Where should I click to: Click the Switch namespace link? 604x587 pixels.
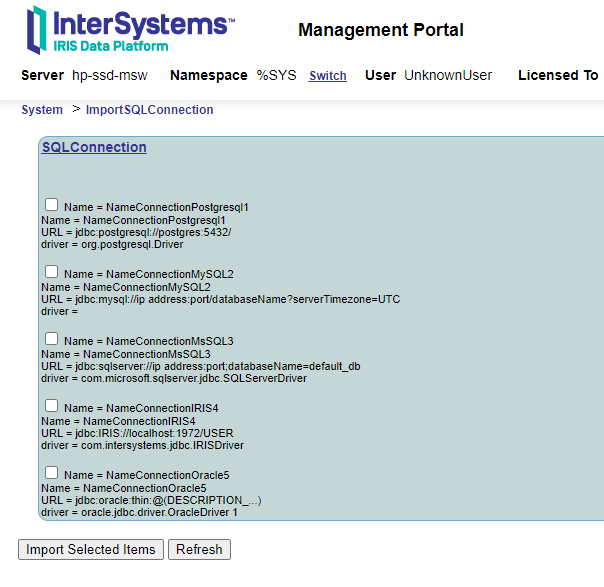(x=327, y=75)
